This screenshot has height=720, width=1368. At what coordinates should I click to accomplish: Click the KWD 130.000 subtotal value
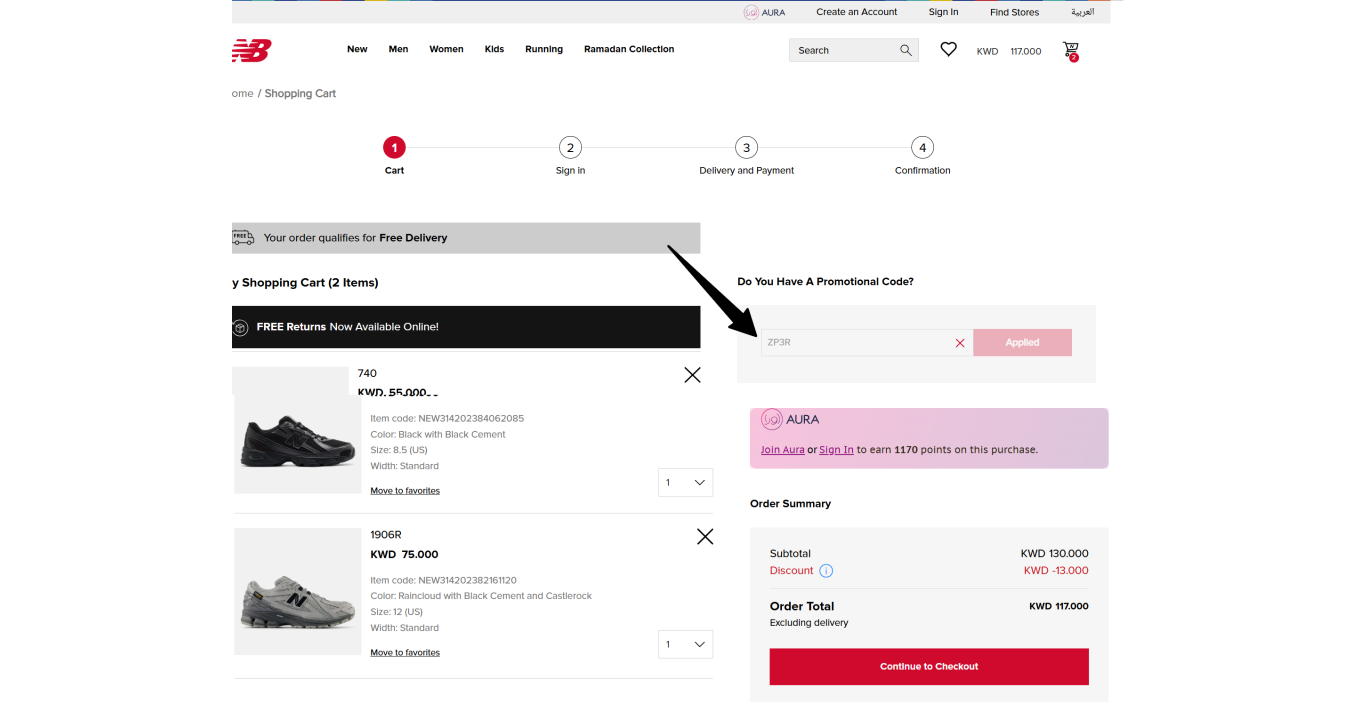1054,553
